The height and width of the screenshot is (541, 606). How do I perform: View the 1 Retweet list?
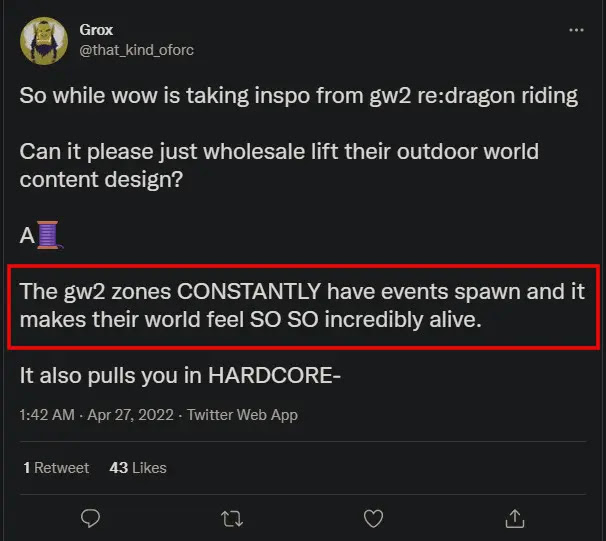(56, 468)
